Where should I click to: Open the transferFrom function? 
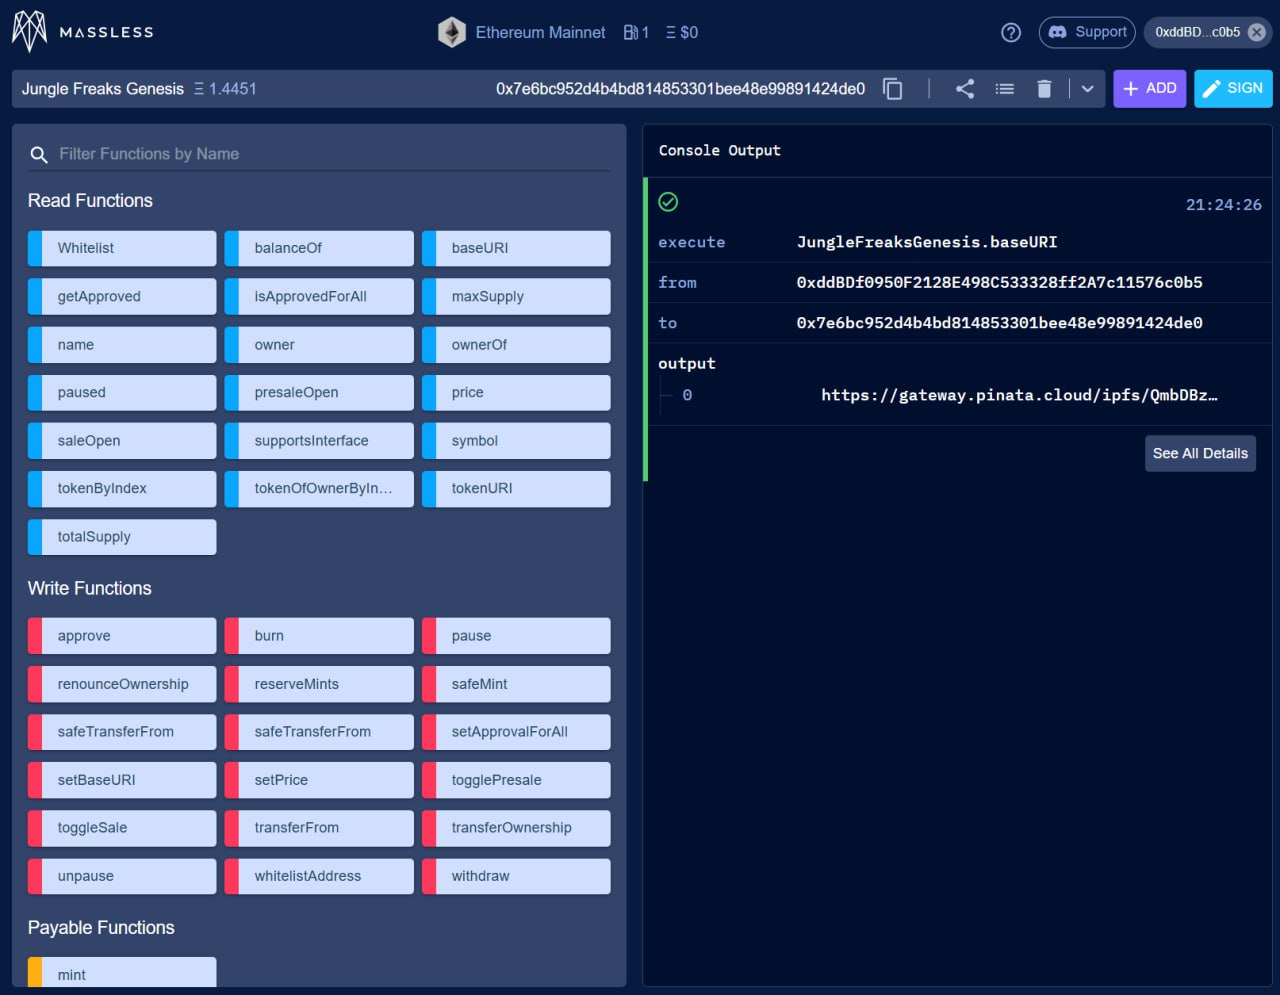click(x=319, y=828)
